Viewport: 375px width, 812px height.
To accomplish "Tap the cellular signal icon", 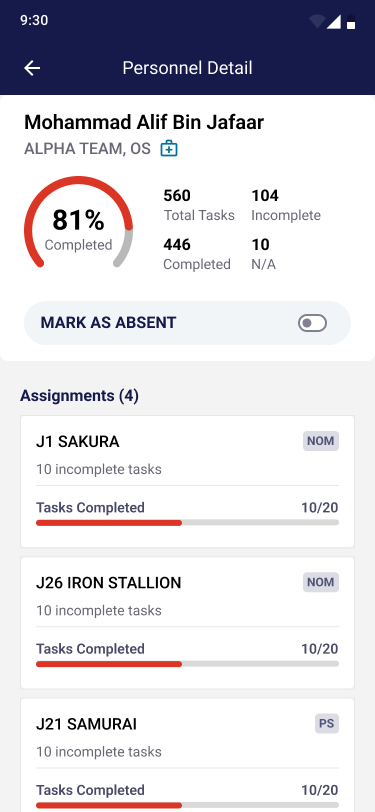I will pos(334,21).
